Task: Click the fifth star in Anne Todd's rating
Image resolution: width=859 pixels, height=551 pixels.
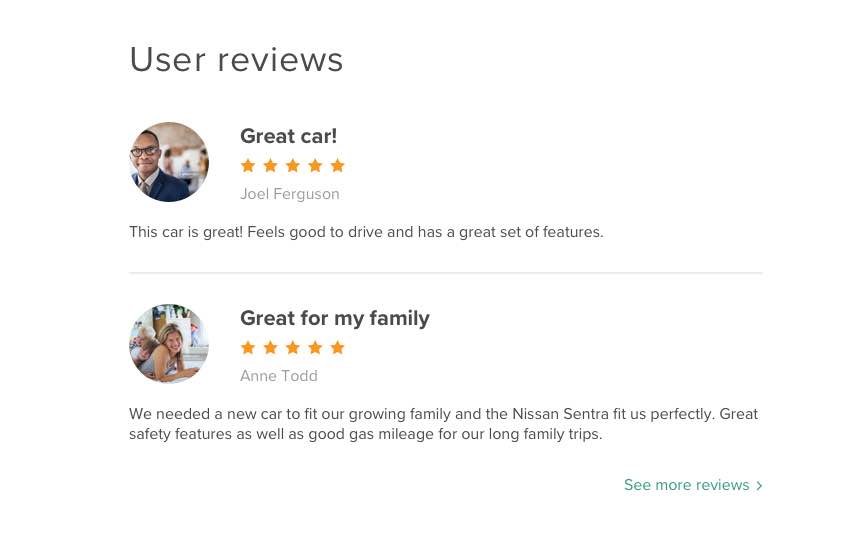Action: [x=337, y=347]
